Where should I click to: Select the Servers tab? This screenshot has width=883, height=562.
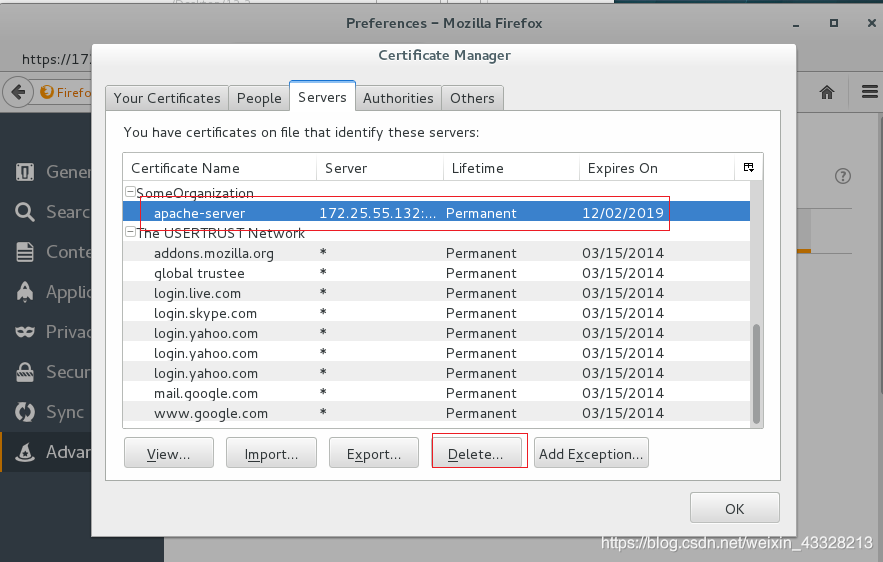coord(322,97)
